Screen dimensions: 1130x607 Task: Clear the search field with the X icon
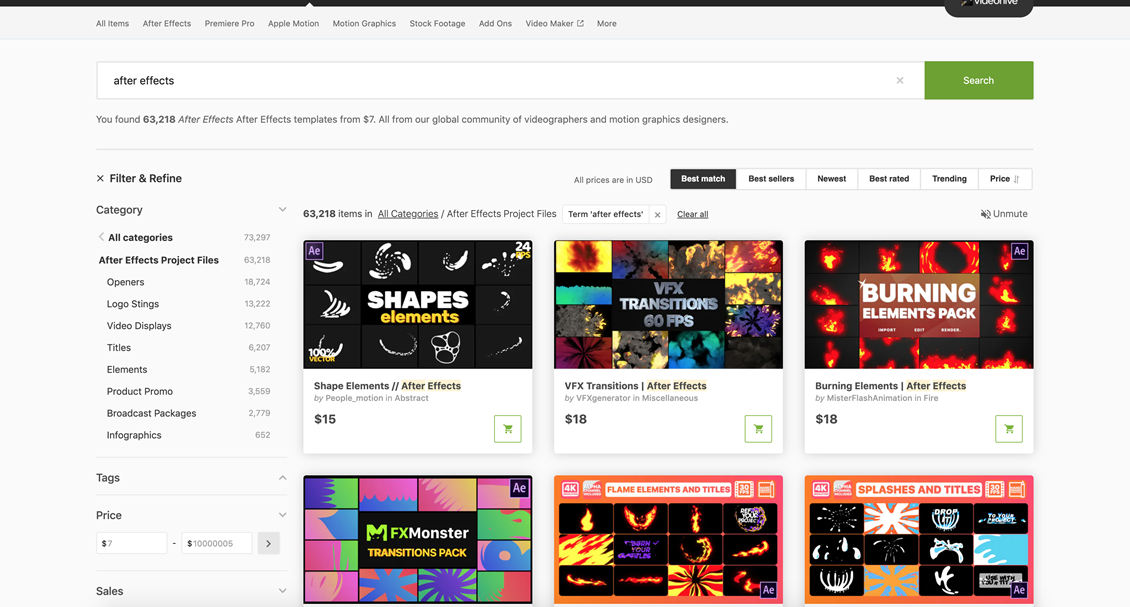[x=899, y=81]
